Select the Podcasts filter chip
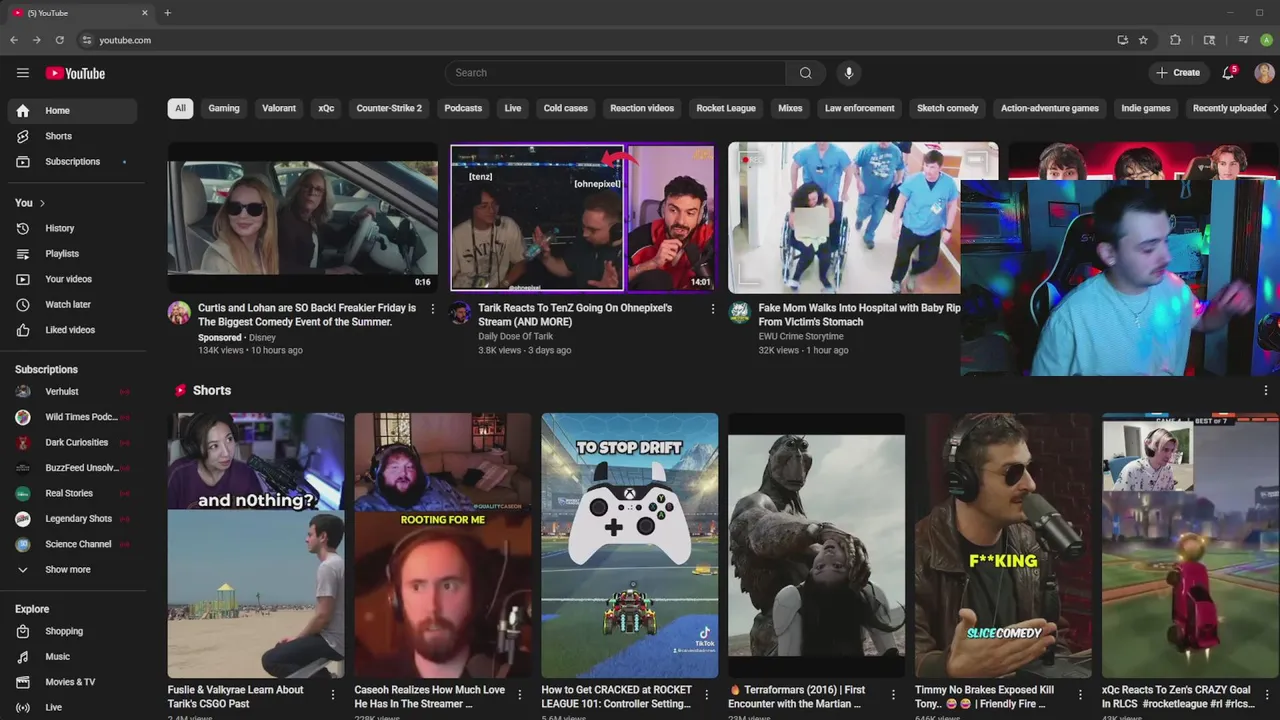The image size is (1280, 720). click(x=463, y=108)
